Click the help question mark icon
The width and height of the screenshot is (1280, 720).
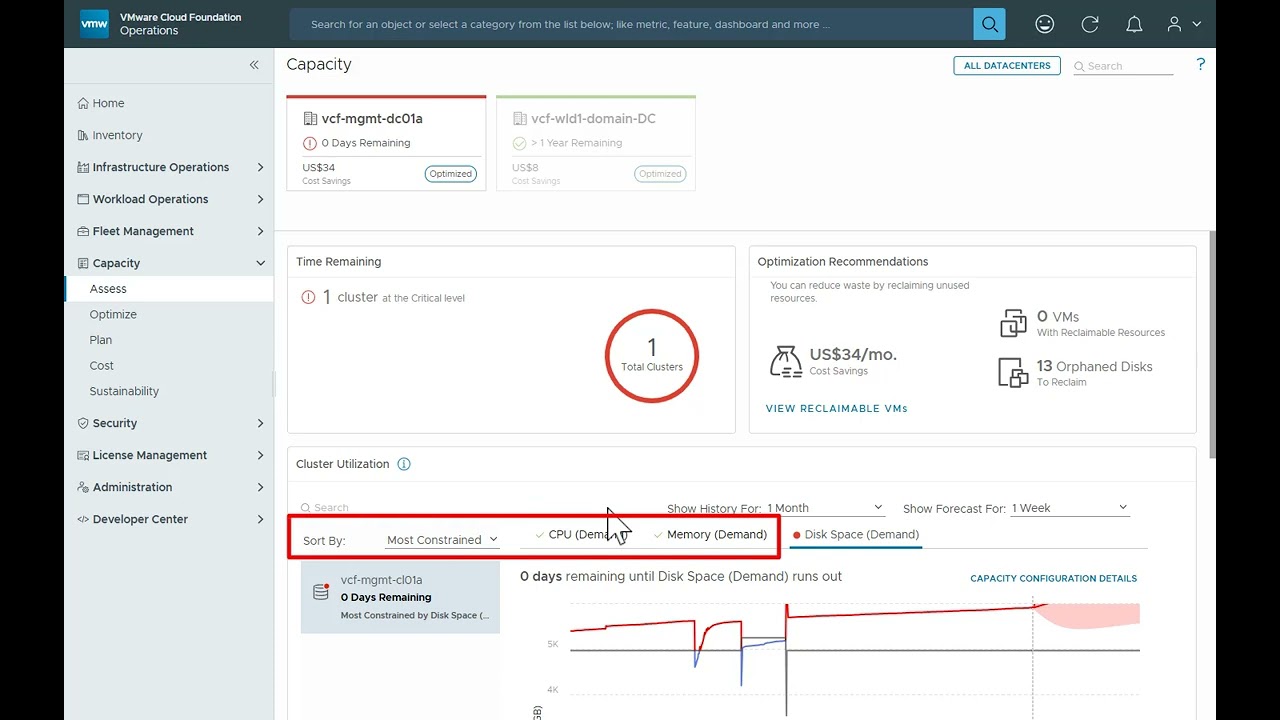pyautogui.click(x=1200, y=65)
